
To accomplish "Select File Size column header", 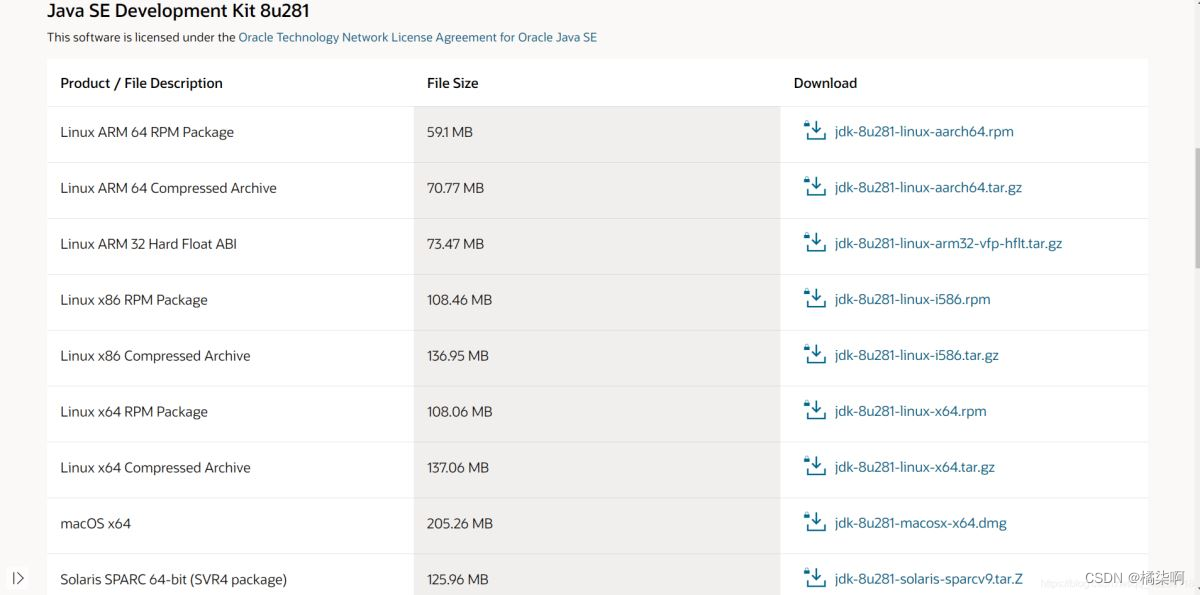I will [452, 83].
